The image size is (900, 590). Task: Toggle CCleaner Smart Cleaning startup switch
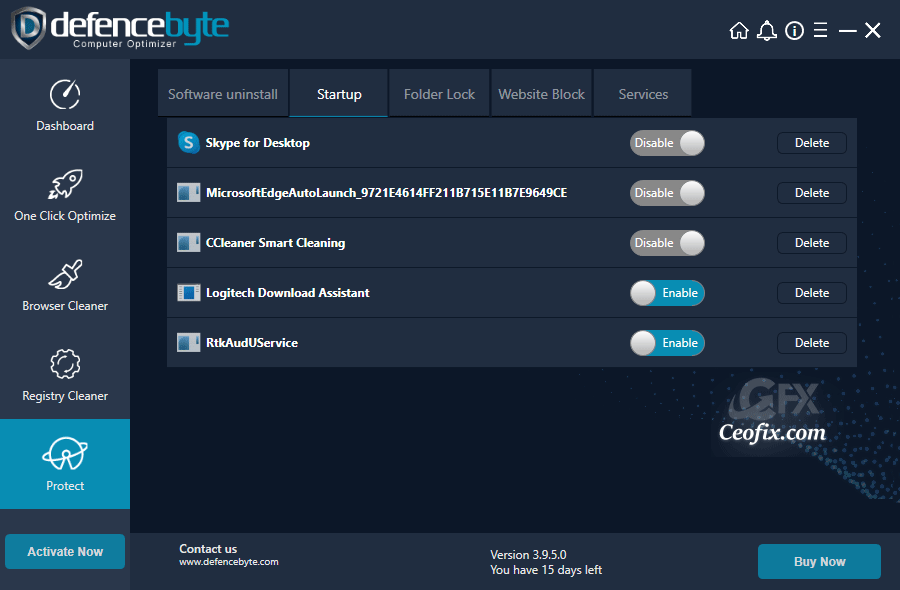(x=667, y=243)
